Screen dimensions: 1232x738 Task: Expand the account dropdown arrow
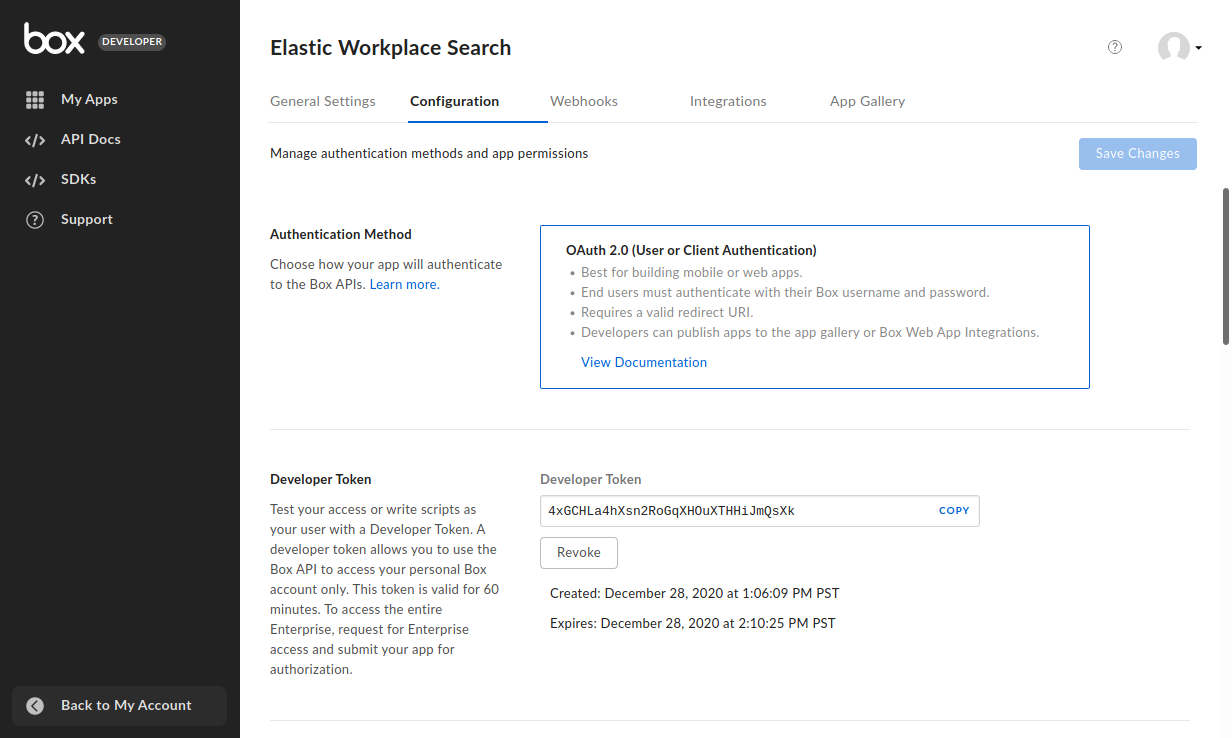[1198, 47]
